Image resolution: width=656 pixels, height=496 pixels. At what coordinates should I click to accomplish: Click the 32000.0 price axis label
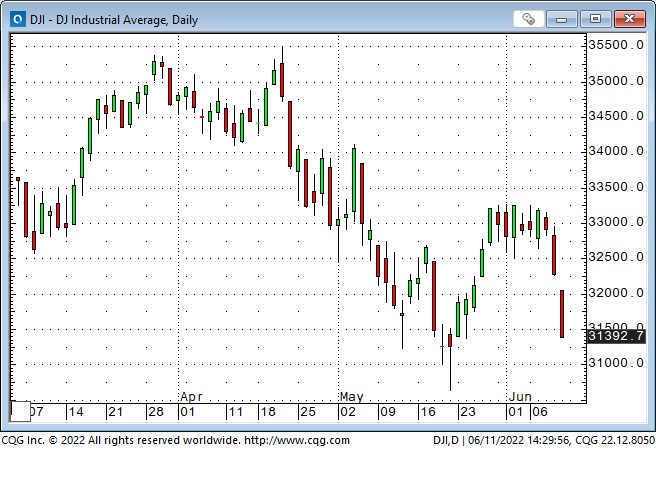[616, 293]
